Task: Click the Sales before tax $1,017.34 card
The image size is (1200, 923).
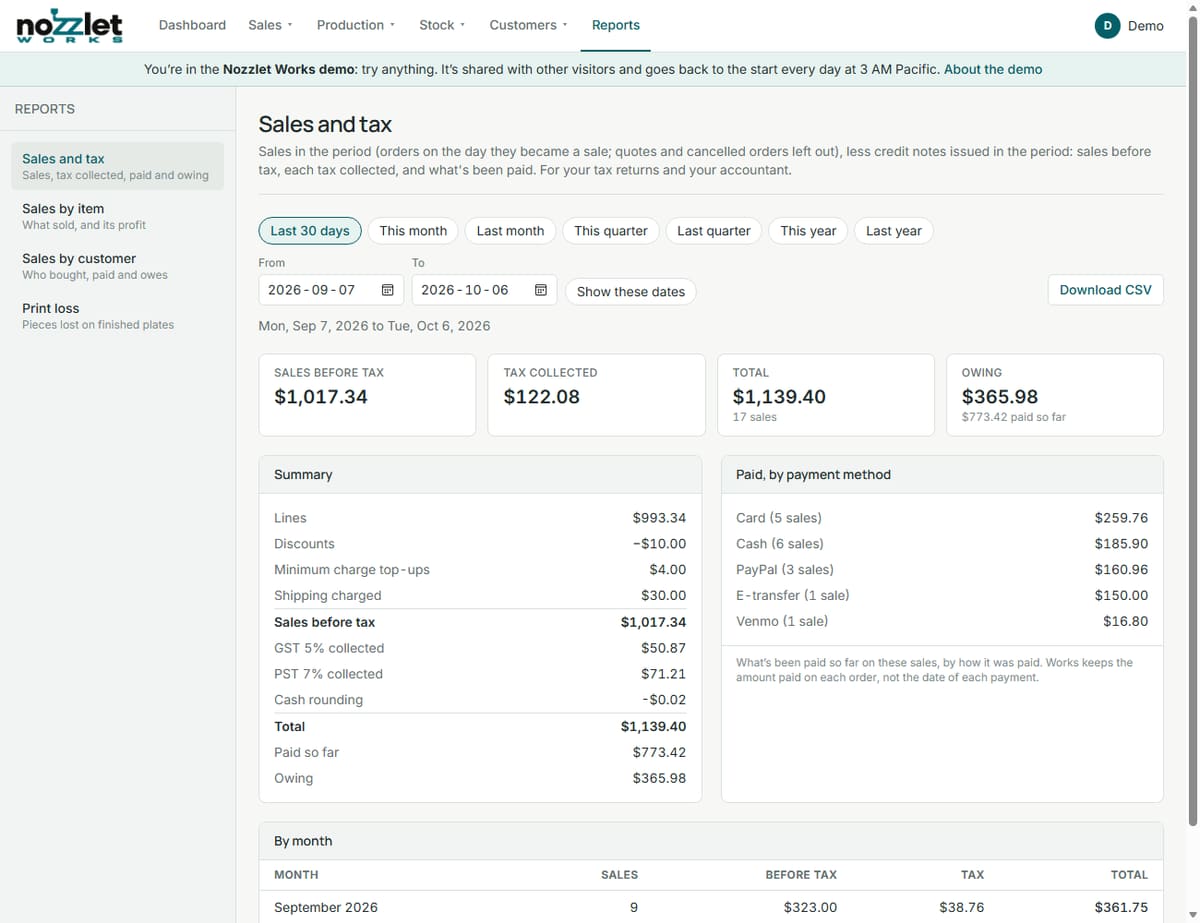Action: click(367, 395)
